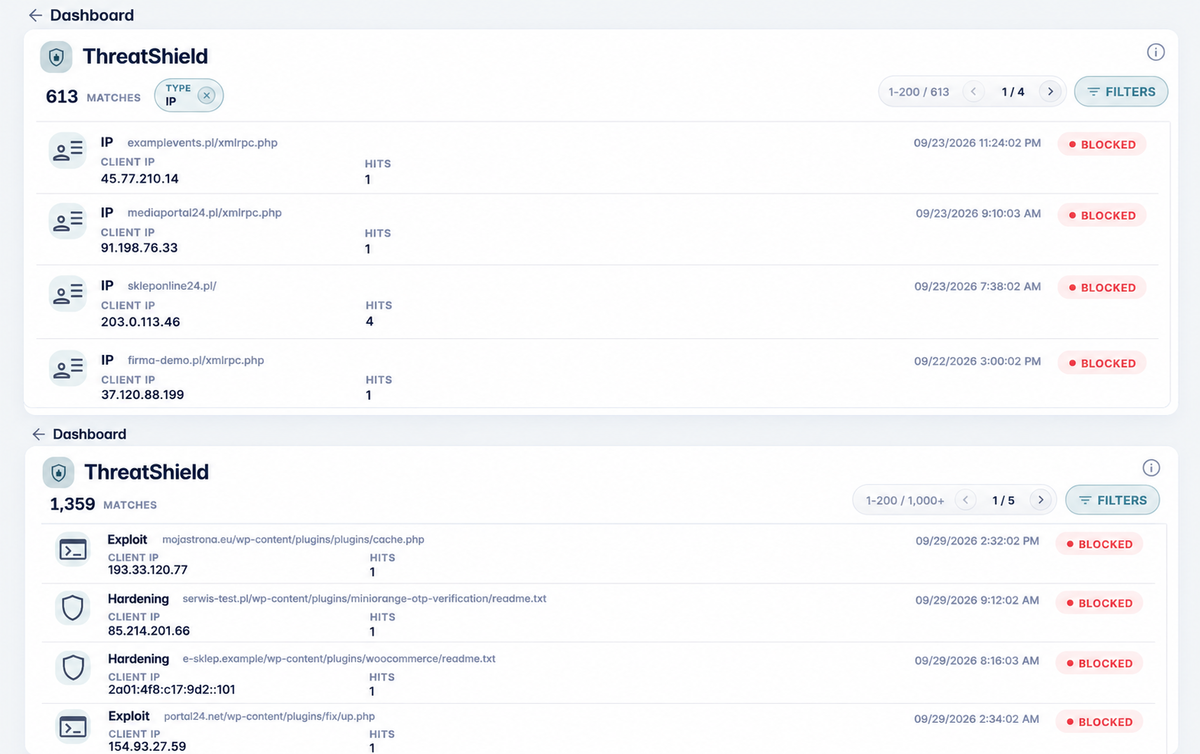Viewport: 1200px width, 754px height.
Task: Go to previous page from 1 / 4
Action: 973,91
